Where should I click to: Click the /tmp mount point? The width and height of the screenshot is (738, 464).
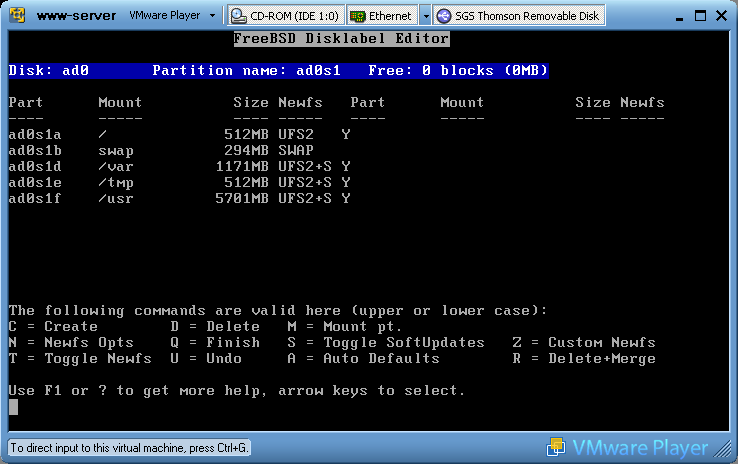[x=116, y=183]
